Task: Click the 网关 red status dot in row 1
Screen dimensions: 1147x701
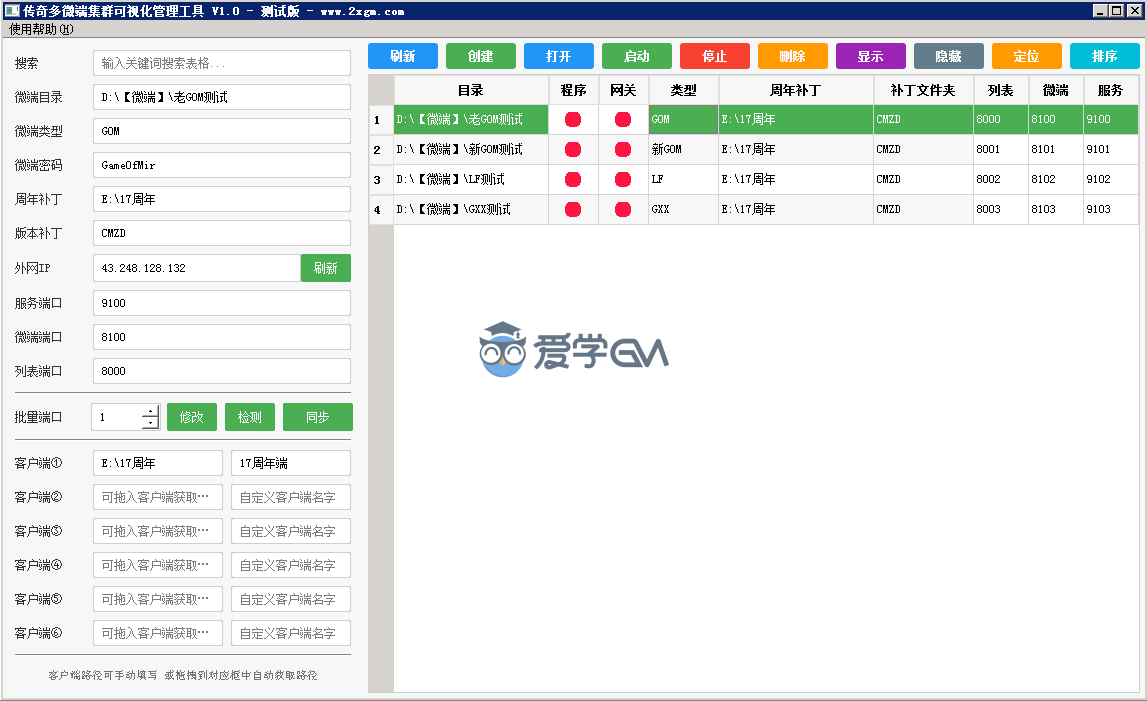Action: tap(623, 120)
